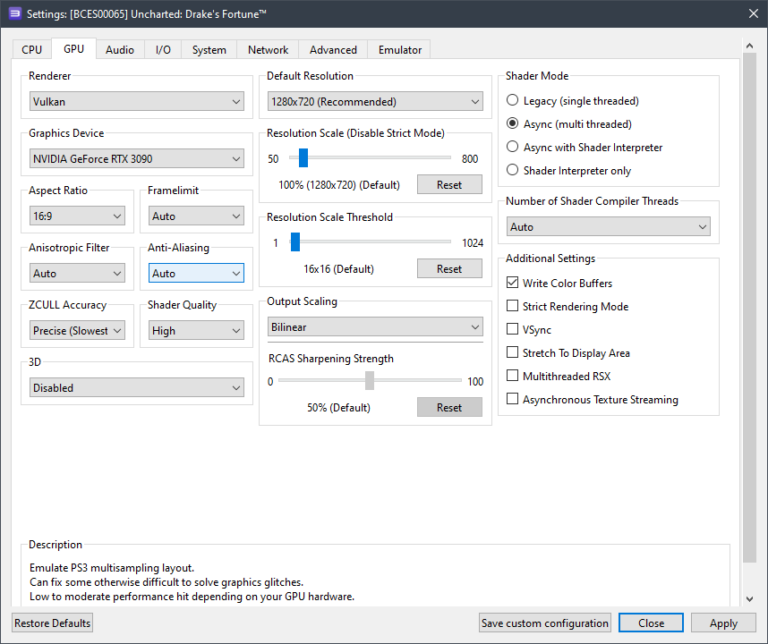This screenshot has height=644, width=768.
Task: Expand the Output Scaling Bilinear dropdown
Action: click(375, 327)
